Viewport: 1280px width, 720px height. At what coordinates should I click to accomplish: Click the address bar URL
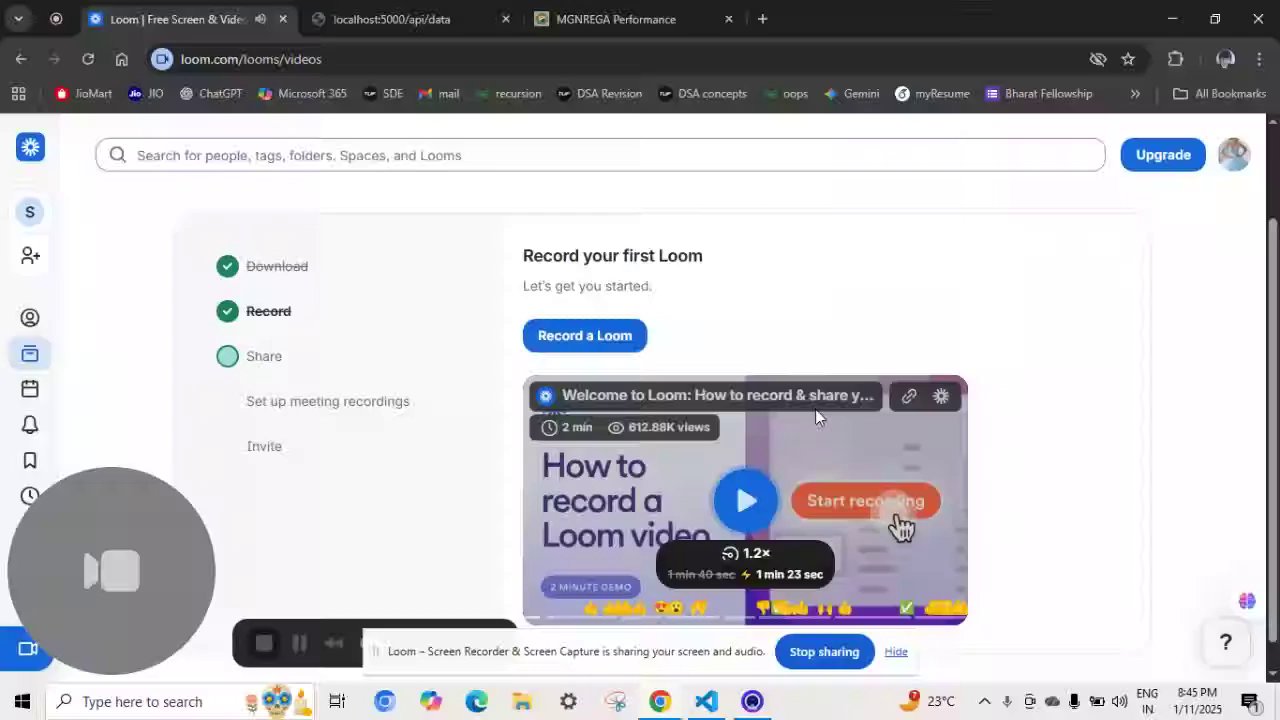tap(251, 59)
